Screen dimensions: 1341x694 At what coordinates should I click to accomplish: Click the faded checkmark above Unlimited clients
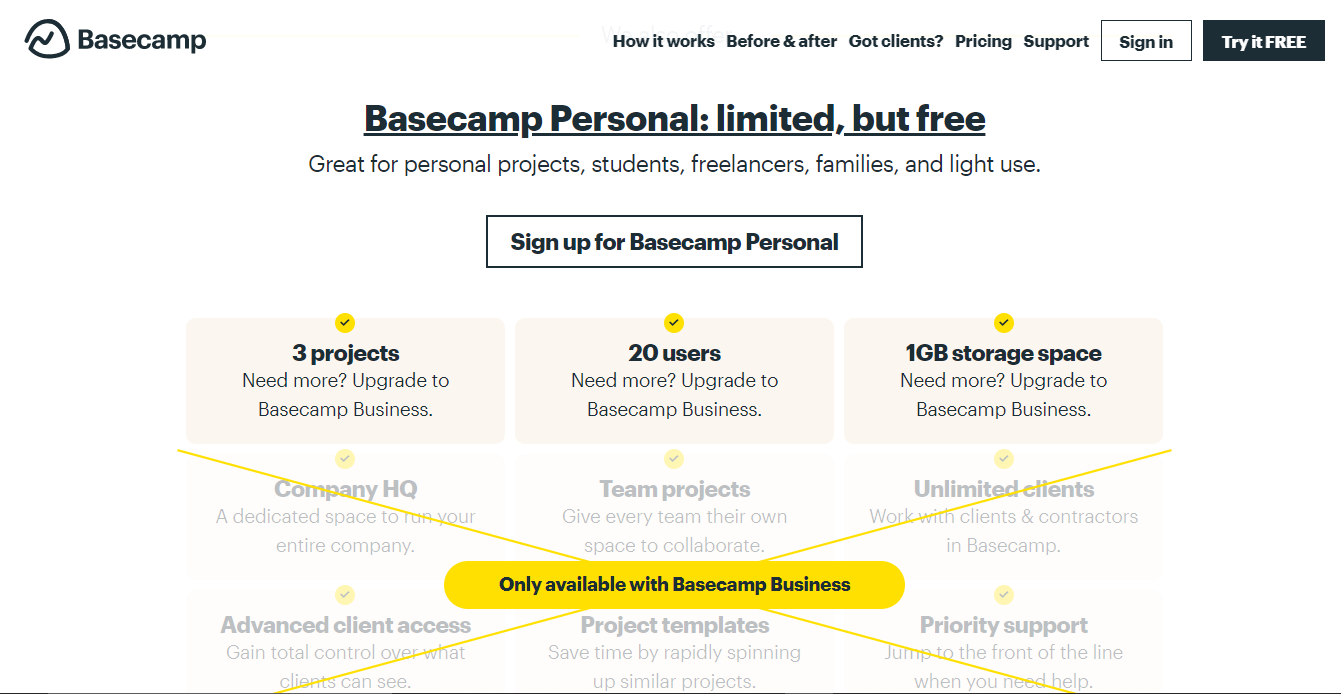pyautogui.click(x=1004, y=459)
